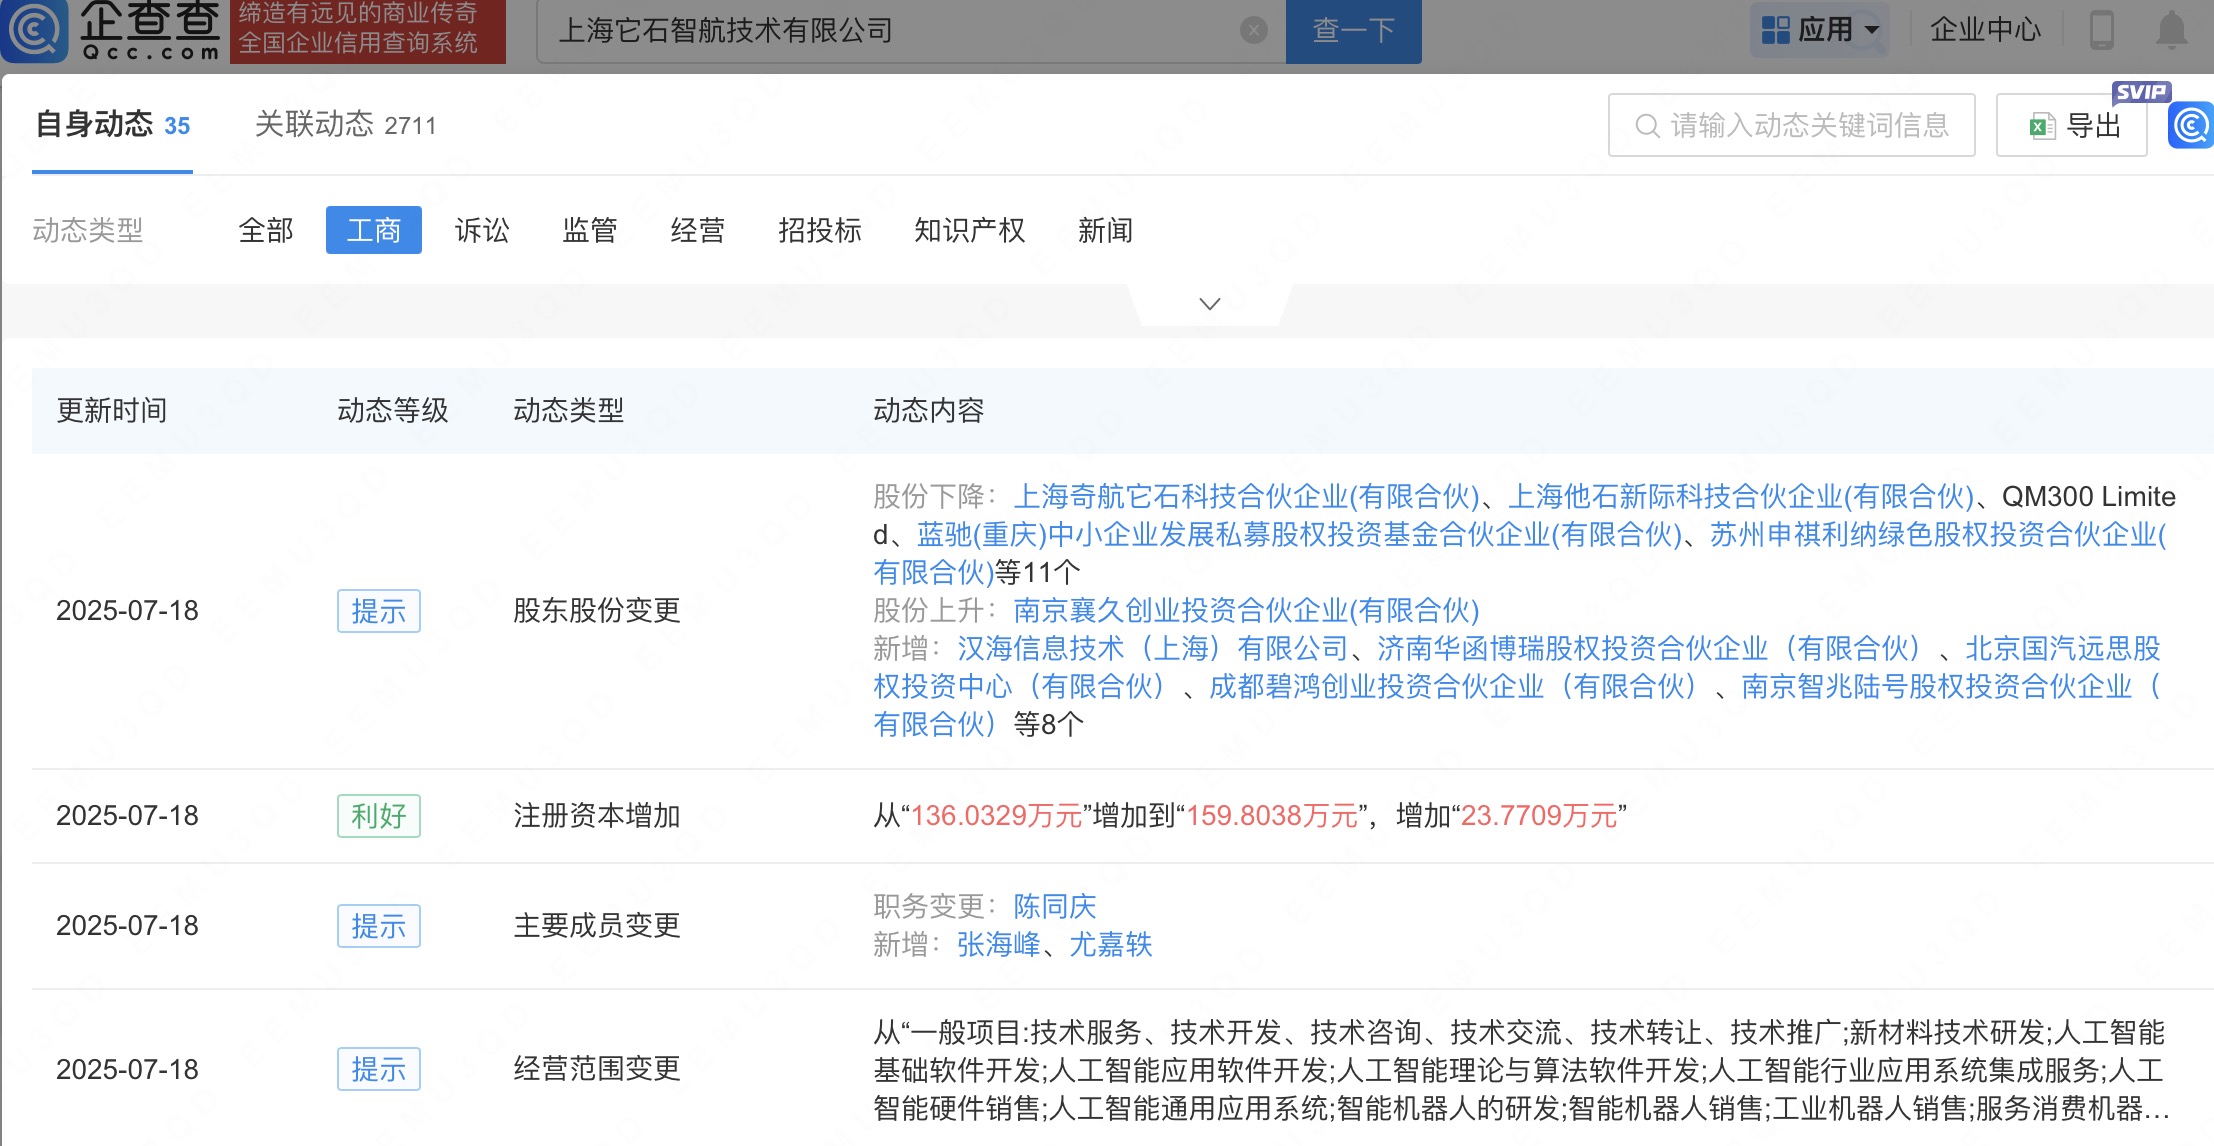Click the Qcc.com logo icon
This screenshot has height=1146, width=2214.
click(34, 30)
